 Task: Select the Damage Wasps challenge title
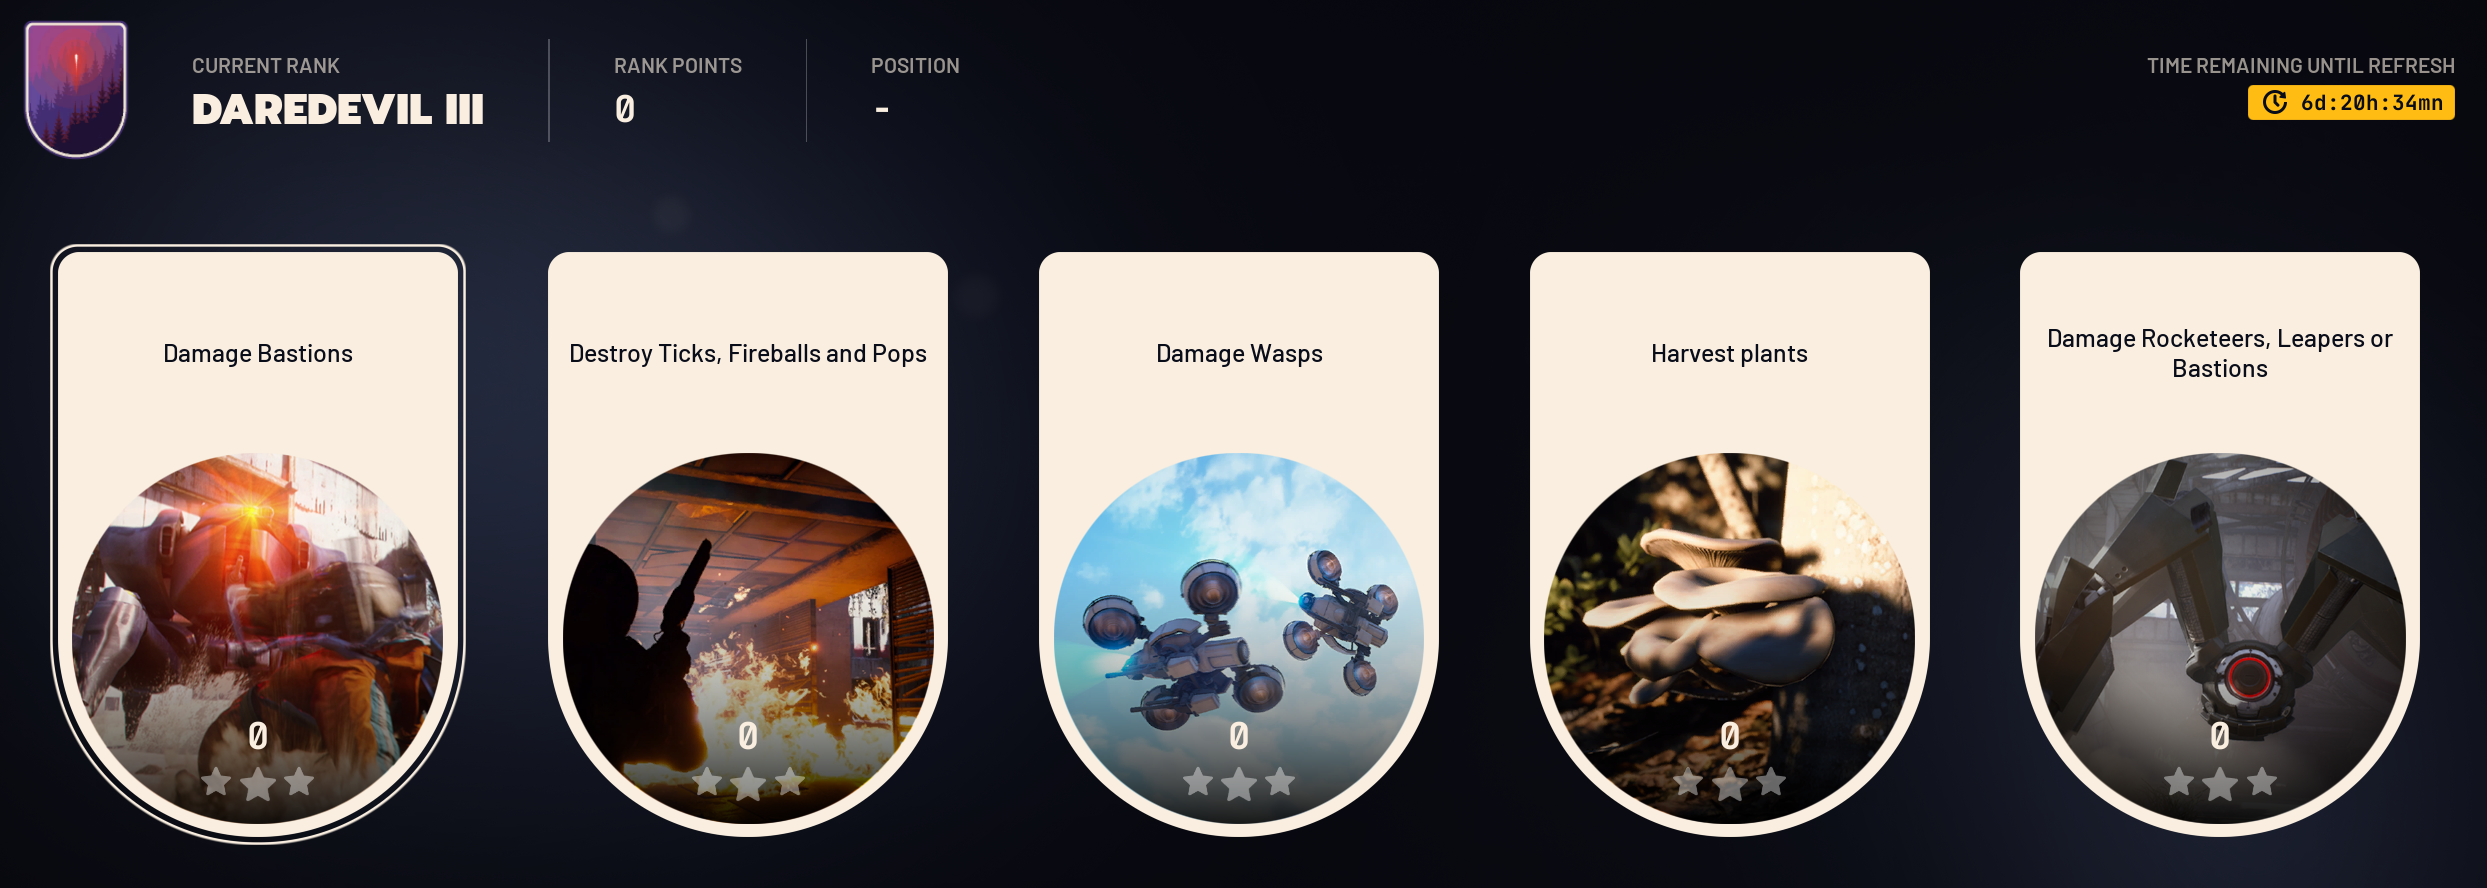1239,354
